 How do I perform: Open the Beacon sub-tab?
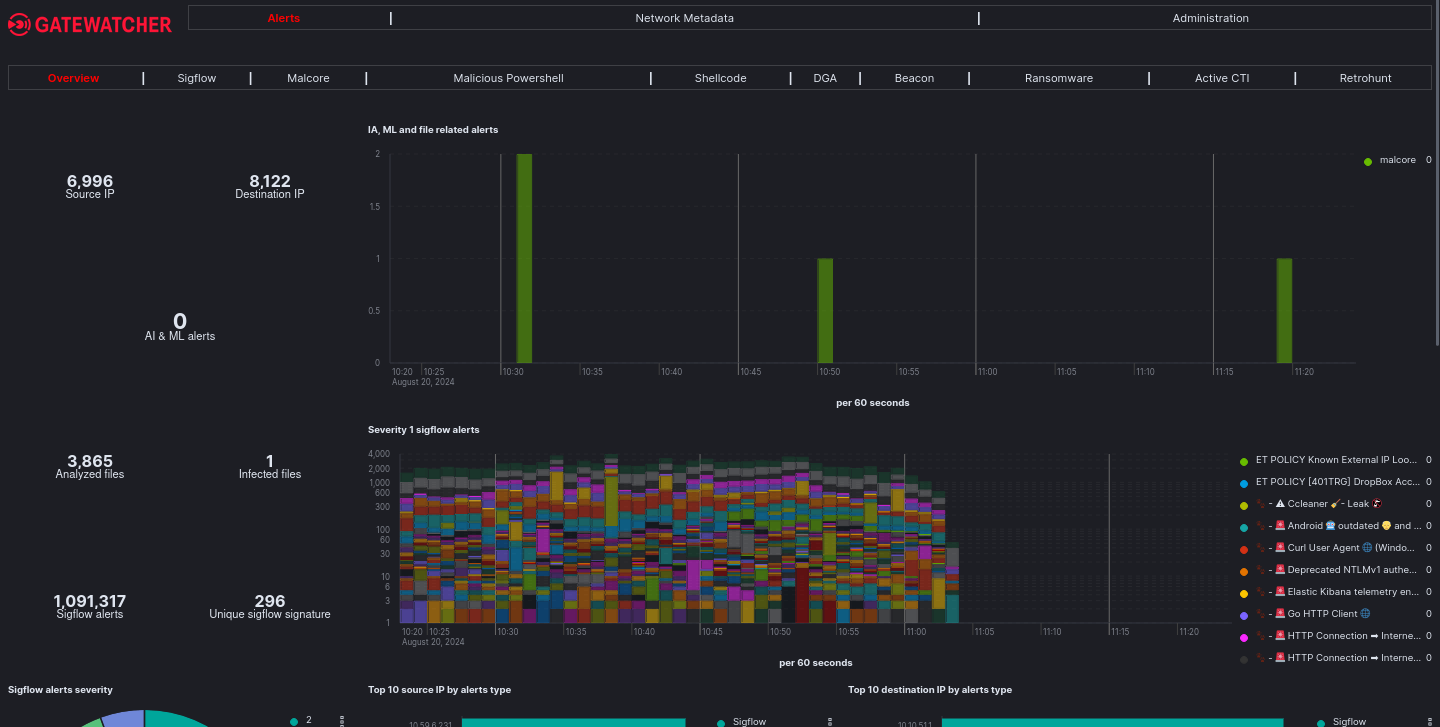click(x=914, y=78)
